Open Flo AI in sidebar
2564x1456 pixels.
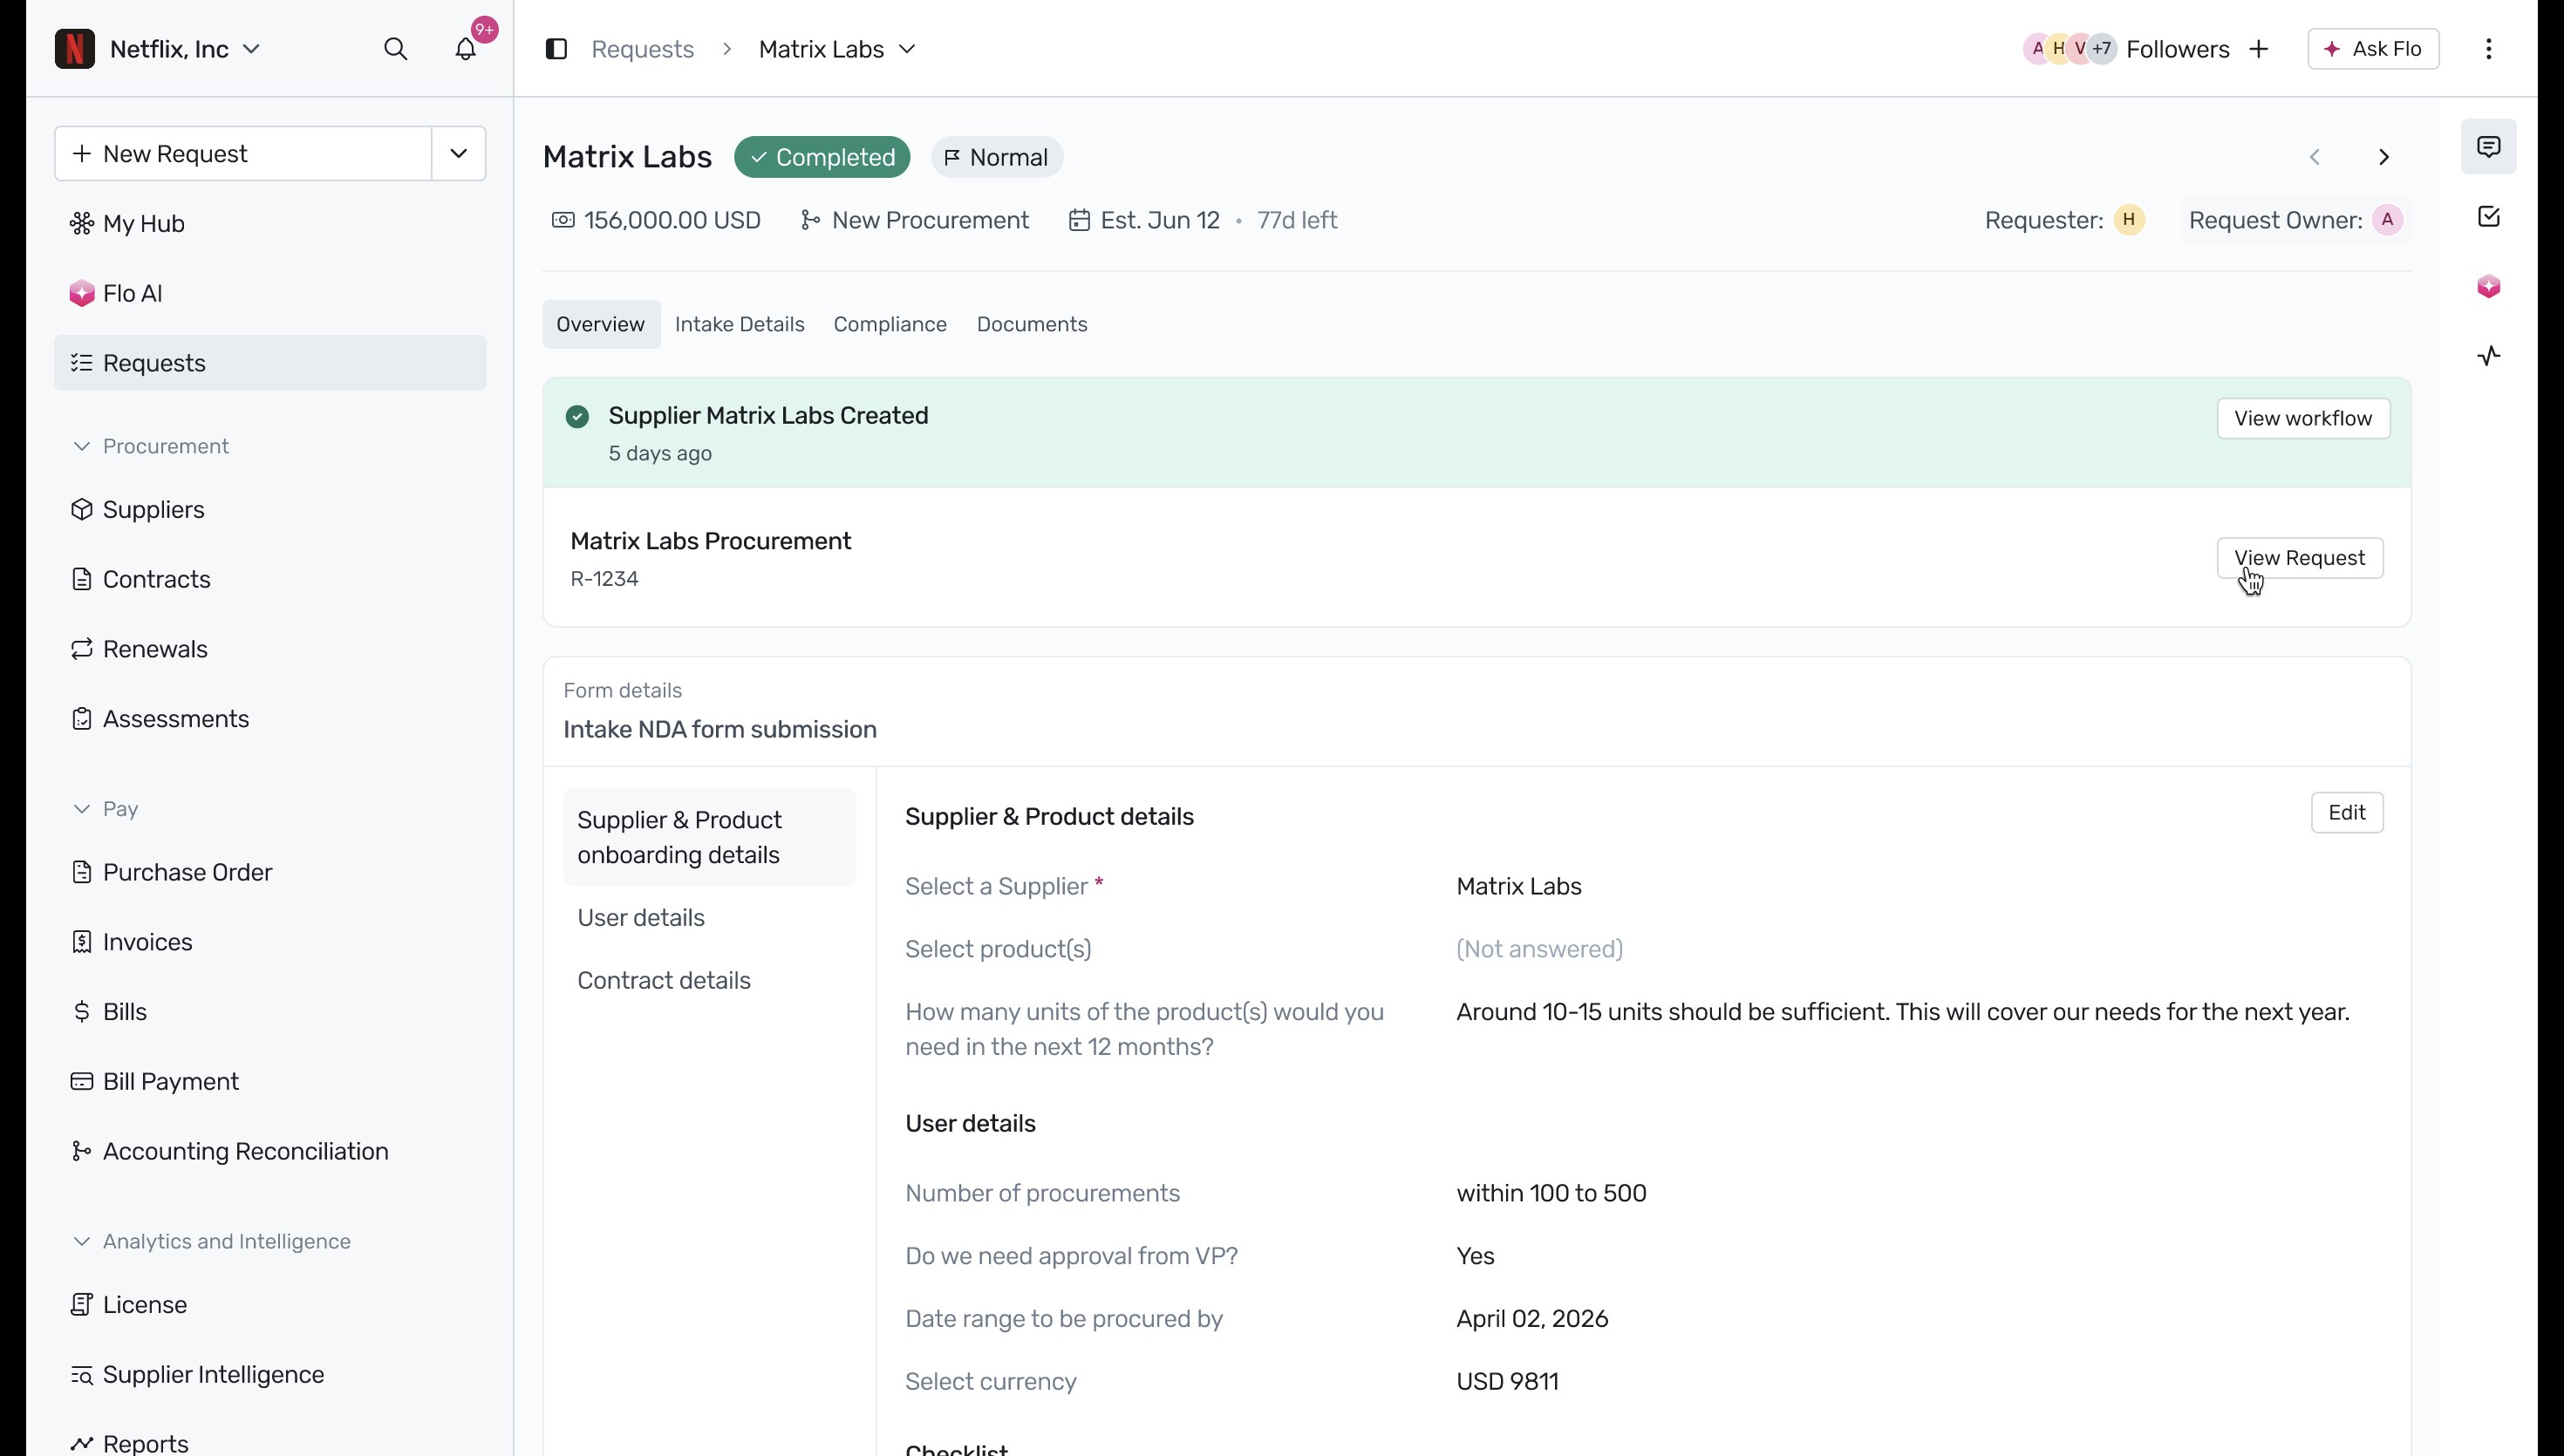270,293
